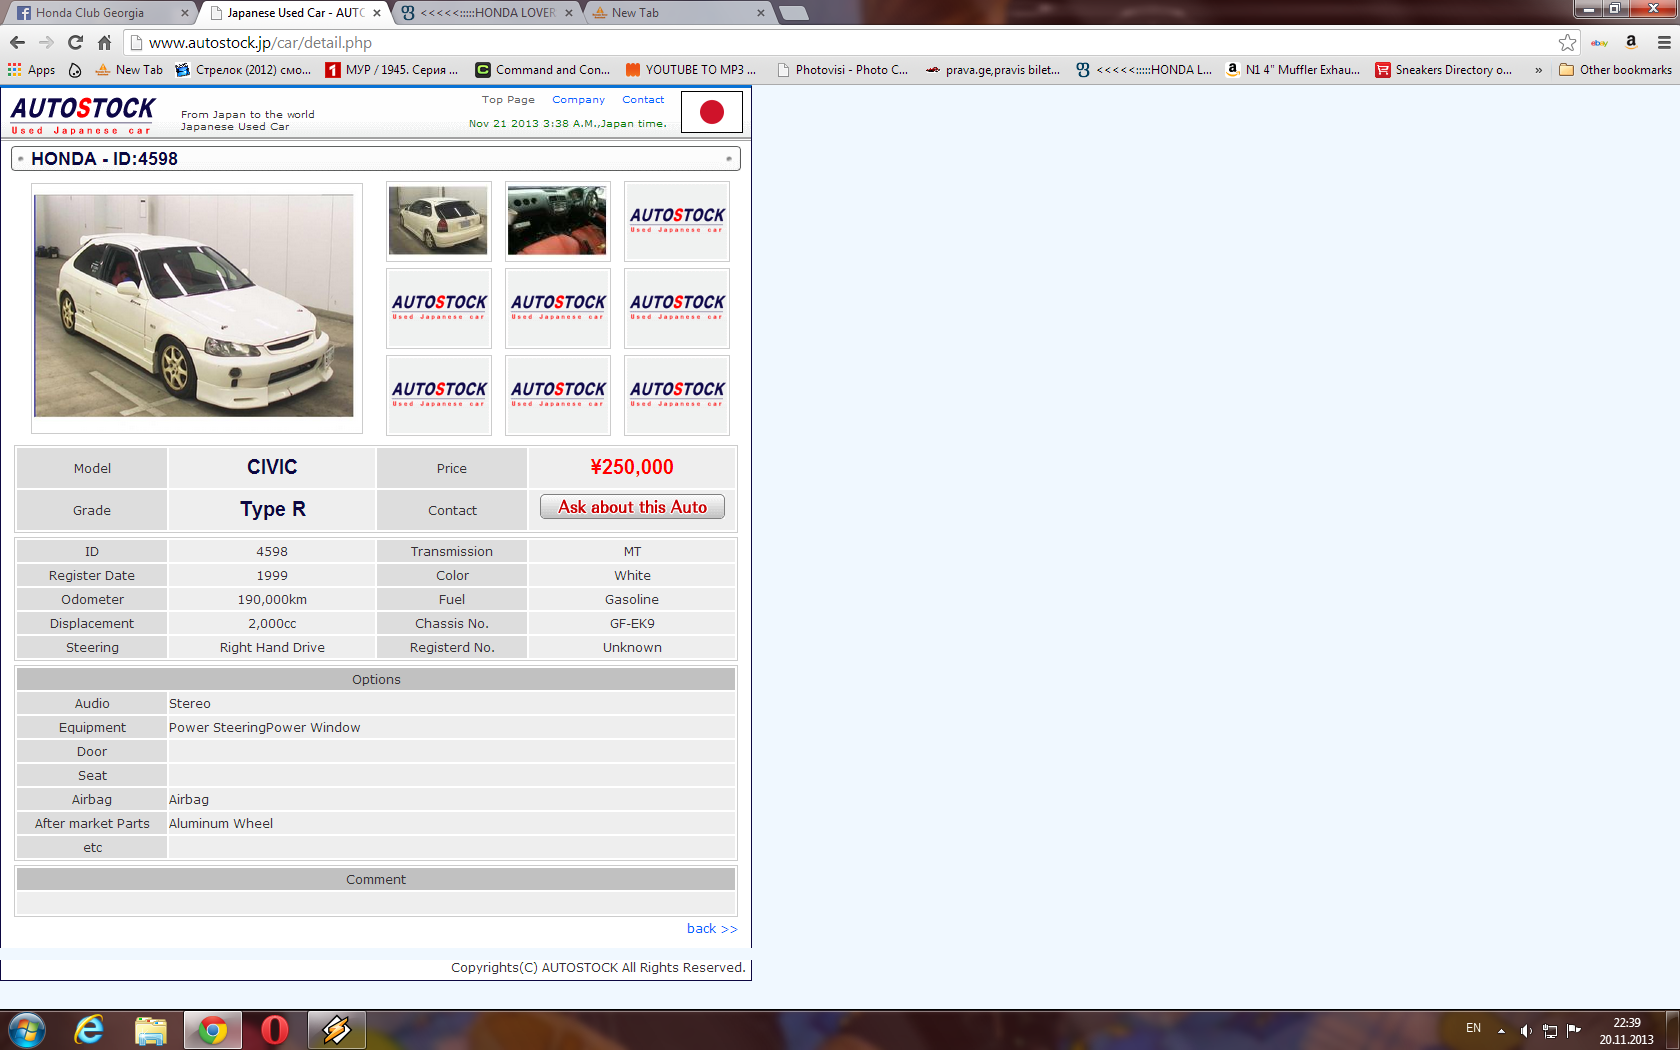Open the Windows Start button
The image size is (1680, 1050).
[26, 1030]
